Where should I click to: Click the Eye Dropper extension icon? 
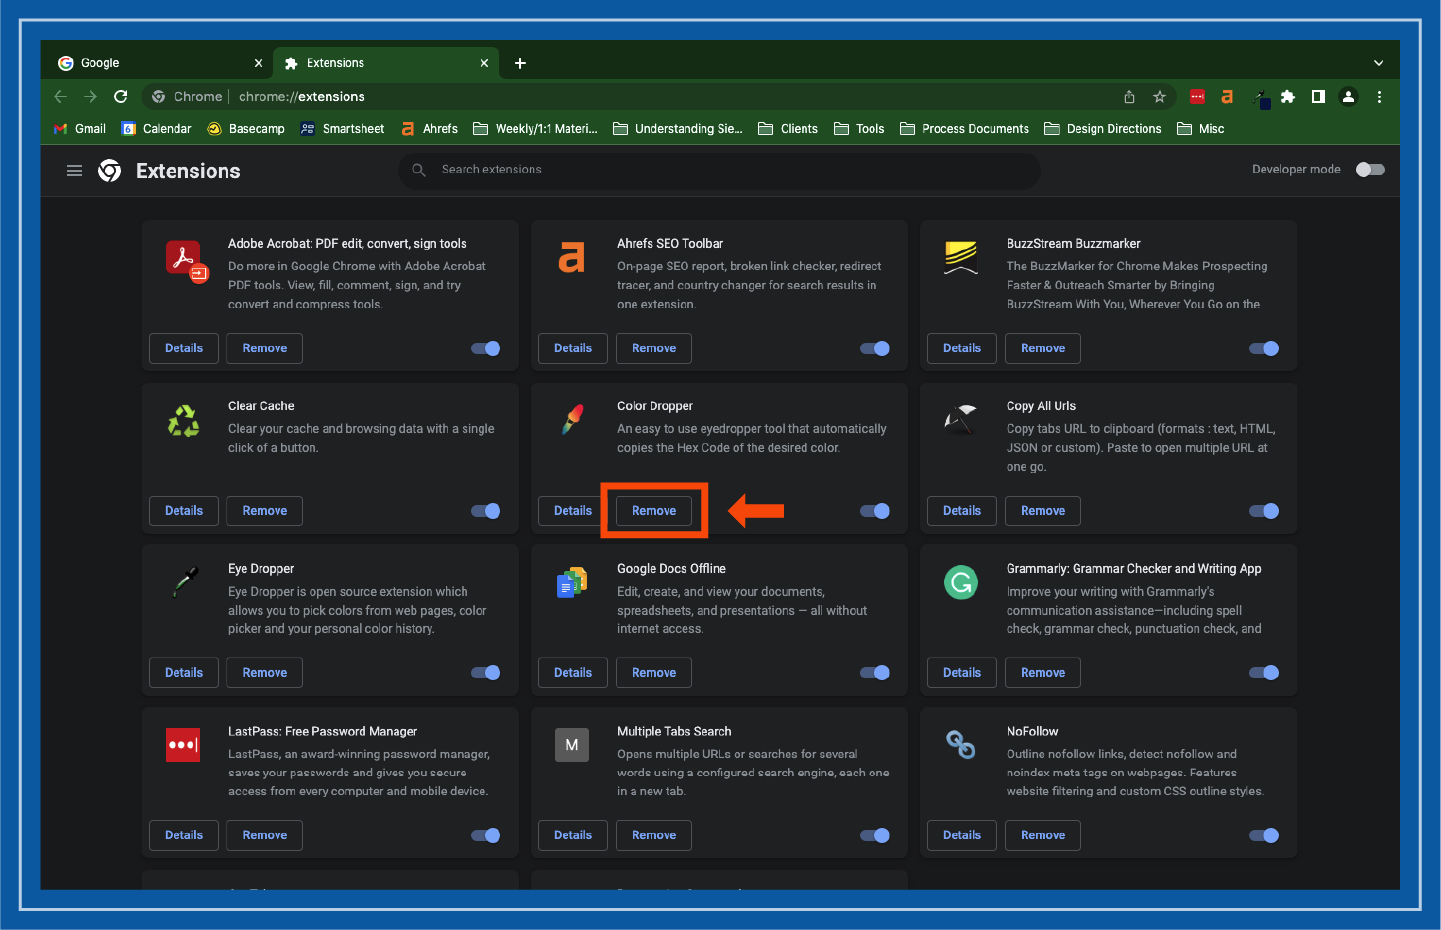pyautogui.click(x=185, y=582)
